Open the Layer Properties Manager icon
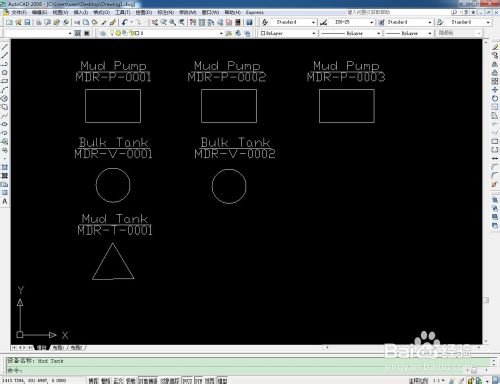This screenshot has width=500, height=384. 103,33
